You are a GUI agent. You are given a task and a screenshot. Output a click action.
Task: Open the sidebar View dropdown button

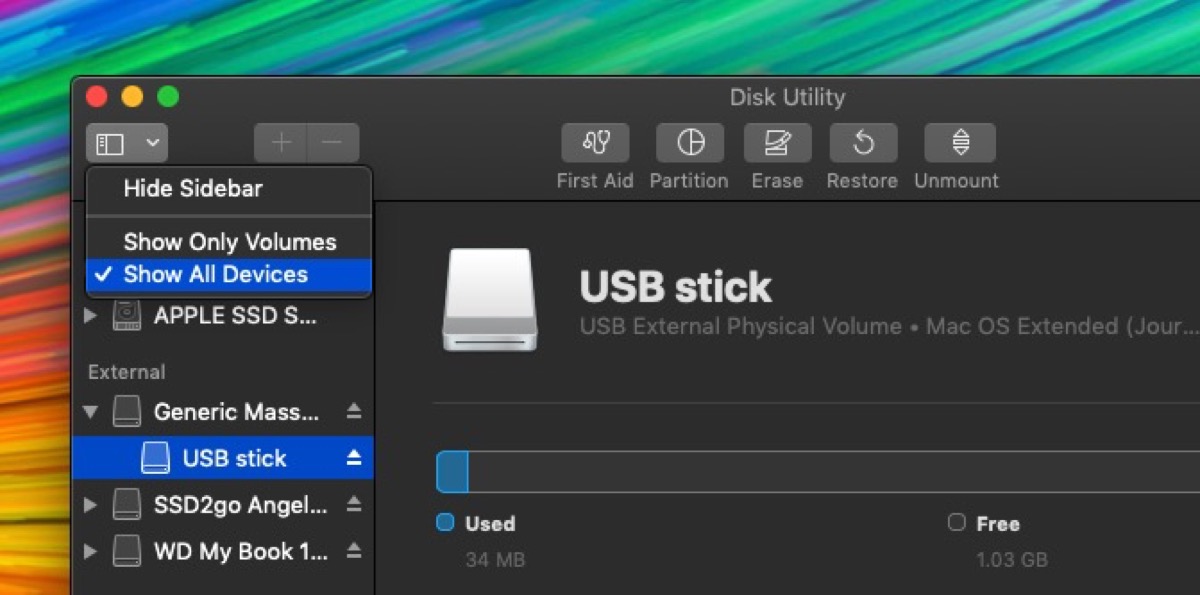click(127, 144)
